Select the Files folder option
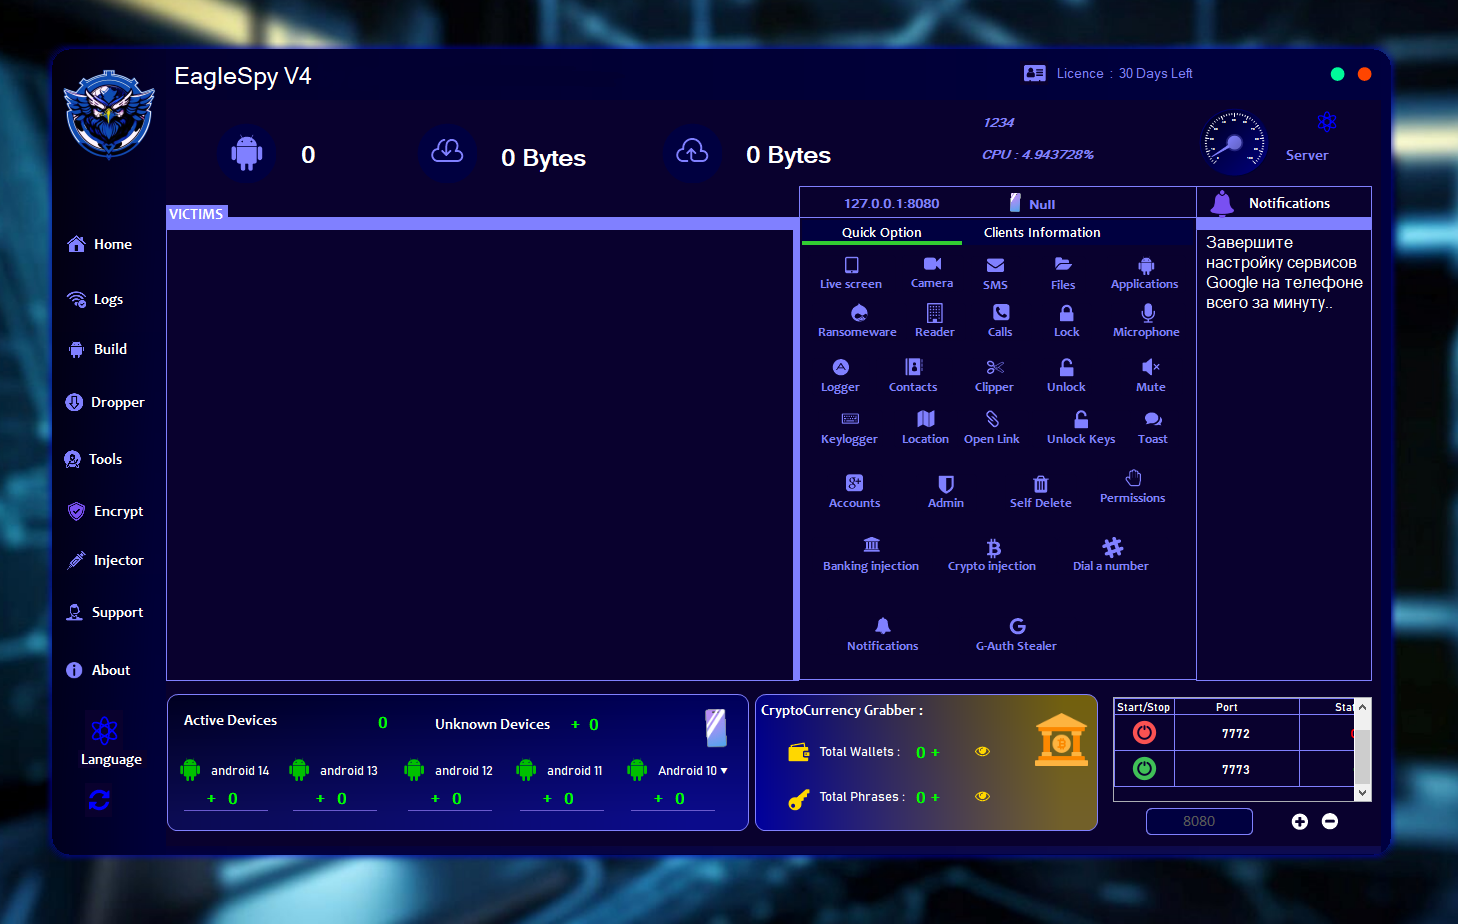The height and width of the screenshot is (924, 1458). click(x=1063, y=272)
